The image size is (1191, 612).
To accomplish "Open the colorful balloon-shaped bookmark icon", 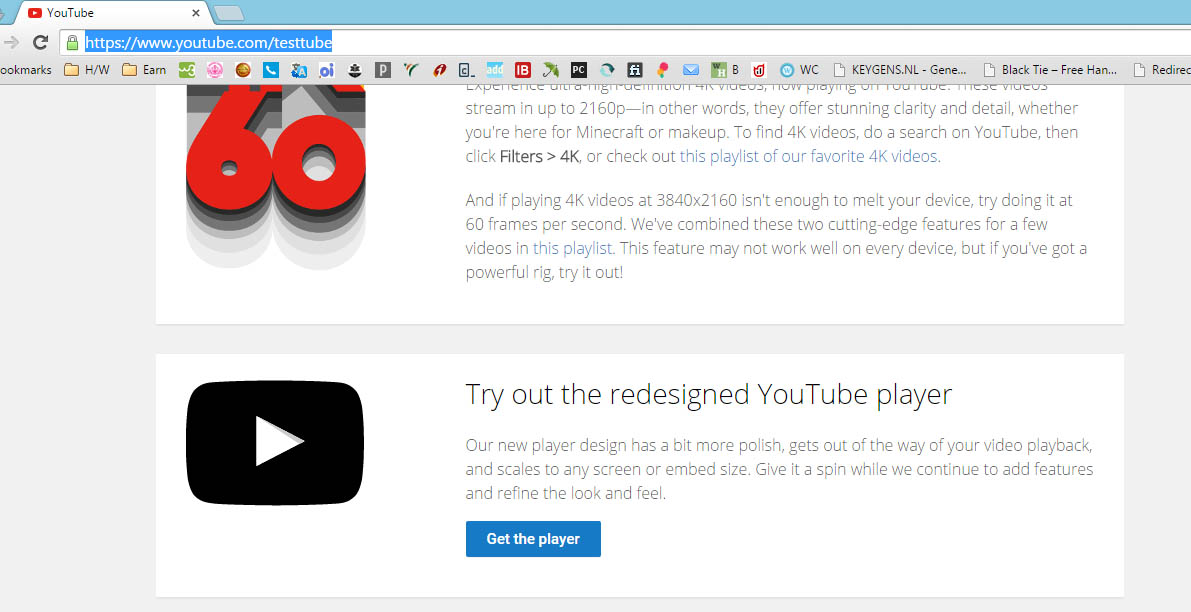I will [x=663, y=70].
